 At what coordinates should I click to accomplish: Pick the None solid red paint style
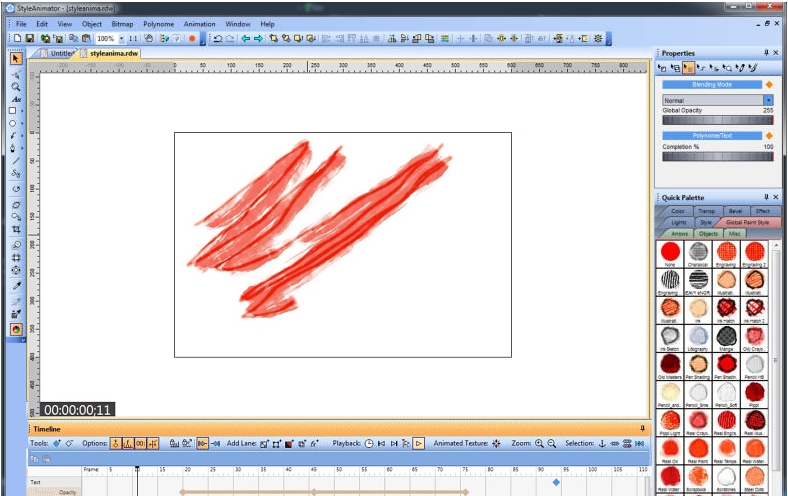pyautogui.click(x=670, y=254)
